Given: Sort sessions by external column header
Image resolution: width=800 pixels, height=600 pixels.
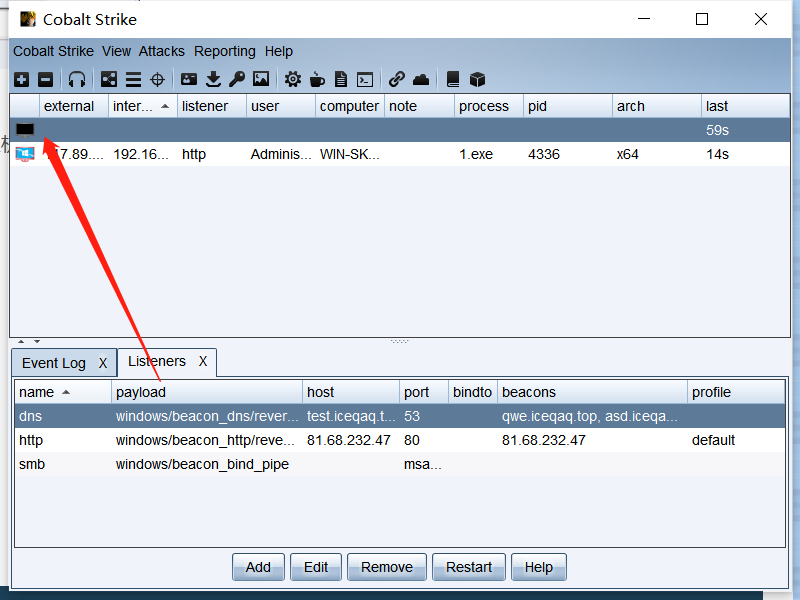Looking at the screenshot, I should coord(74,106).
